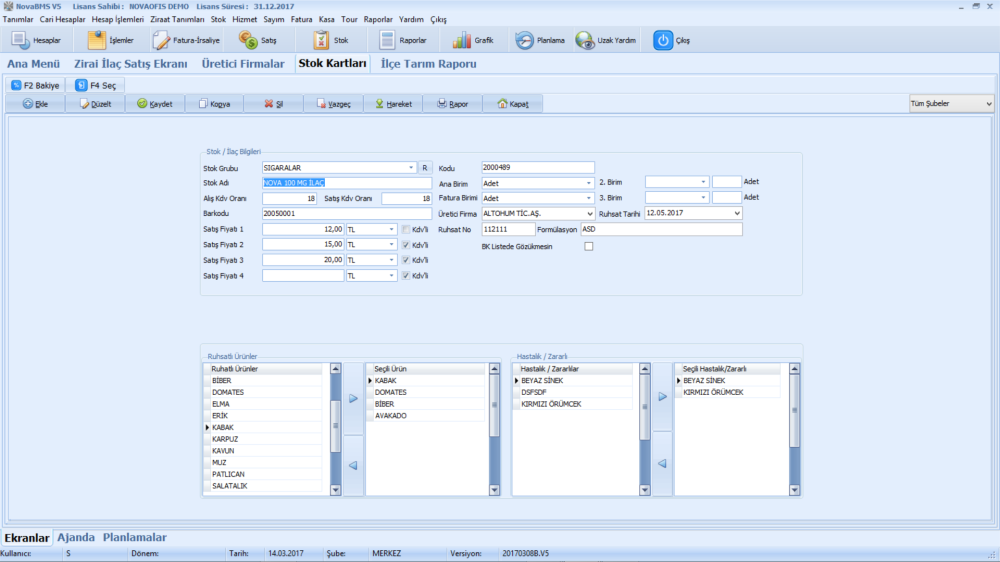Open Grafik chart toolbar button
This screenshot has height=562, width=1000.
473,40
